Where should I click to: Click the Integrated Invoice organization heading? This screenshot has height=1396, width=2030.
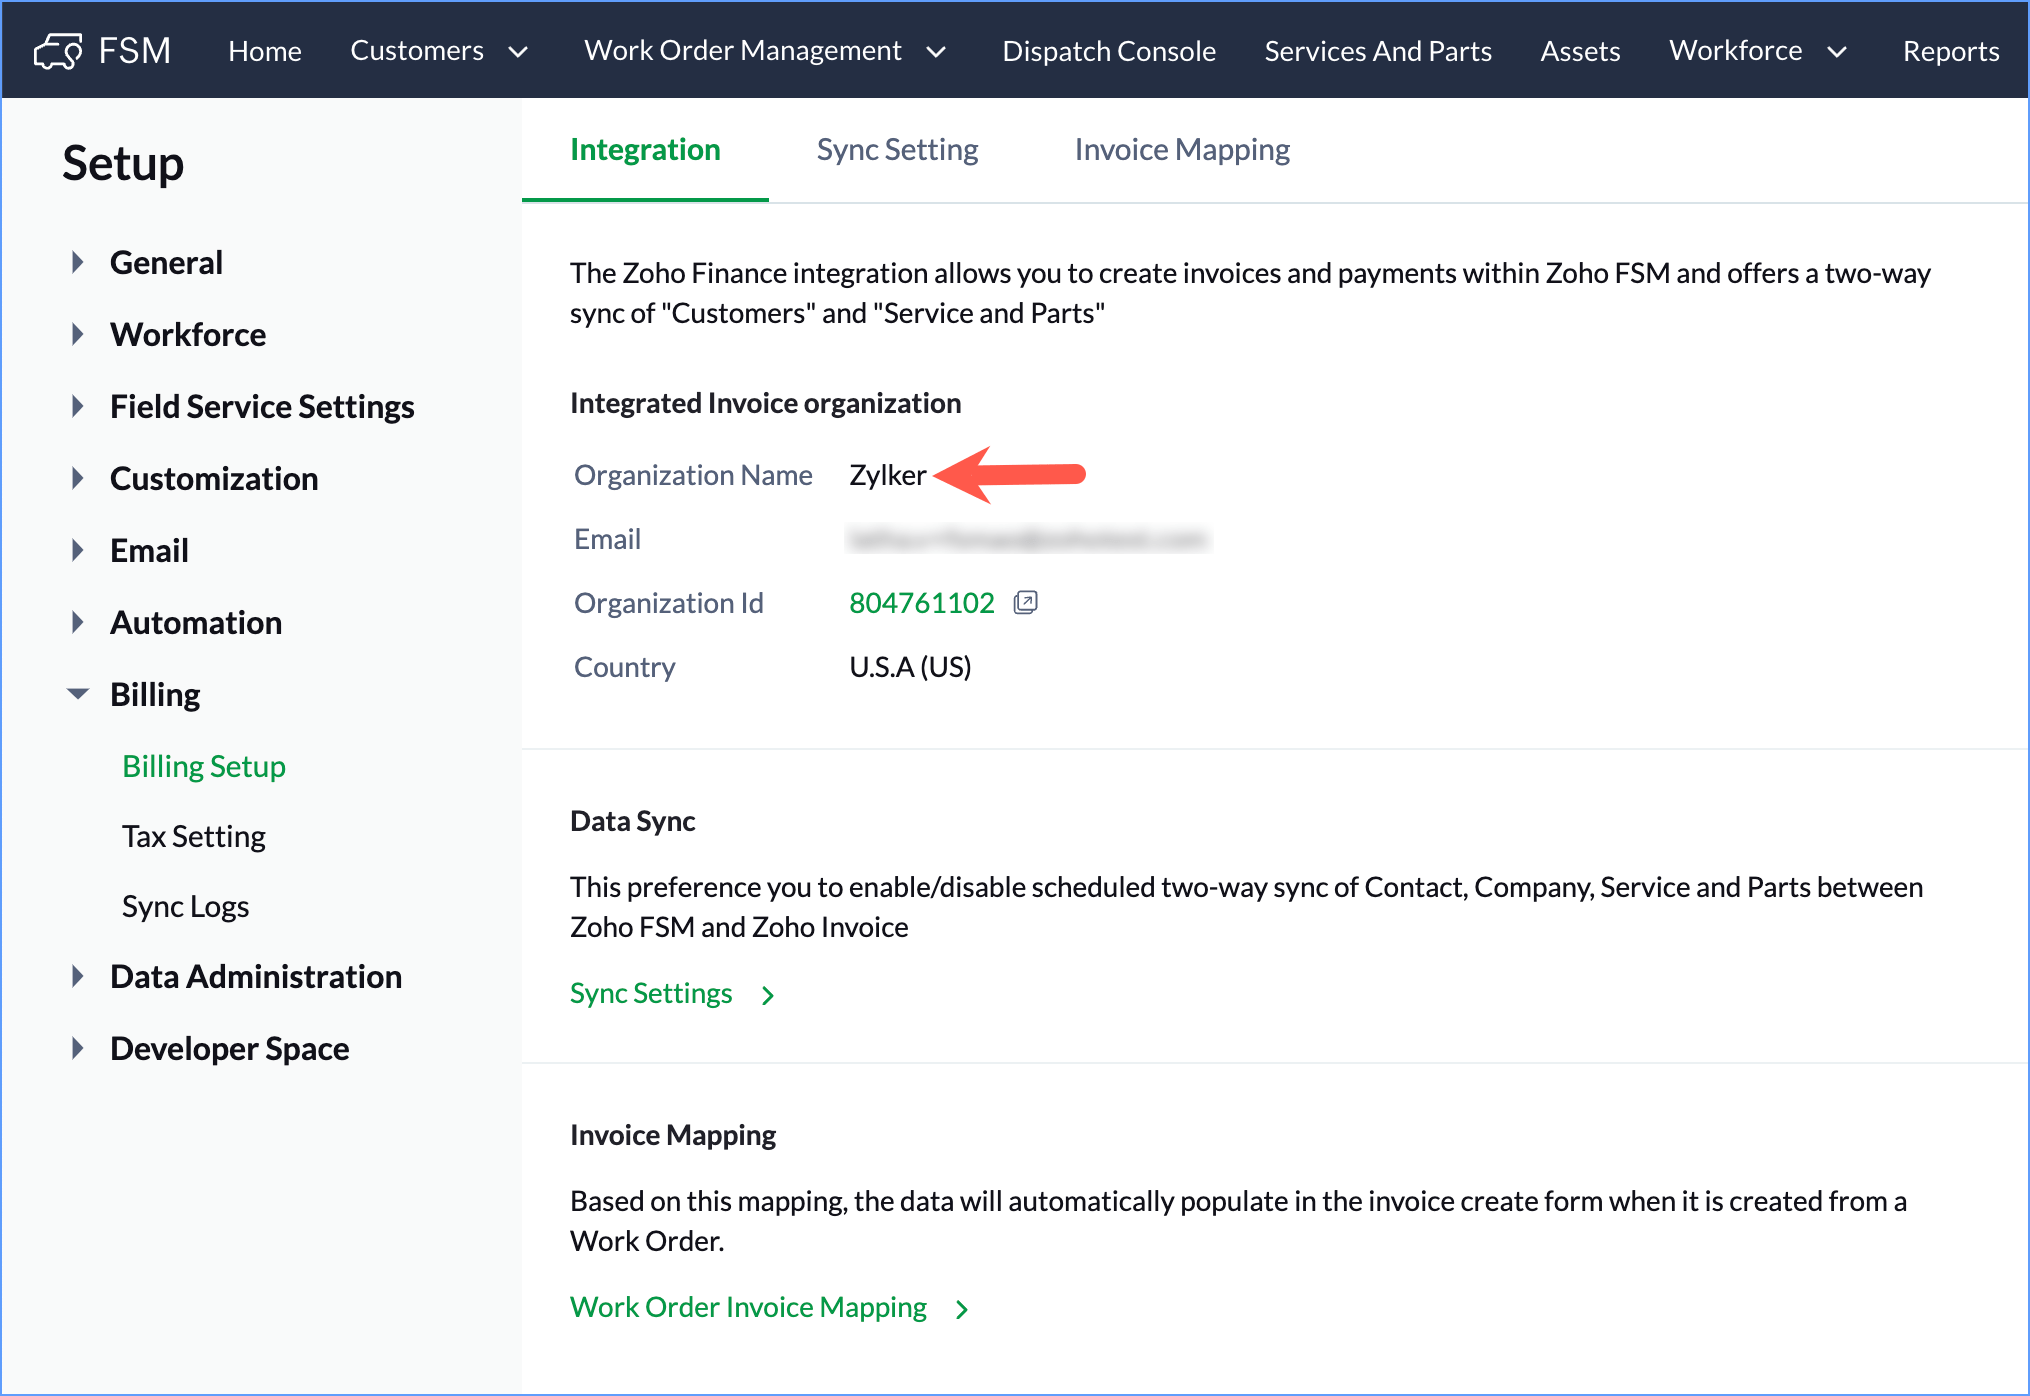point(766,403)
